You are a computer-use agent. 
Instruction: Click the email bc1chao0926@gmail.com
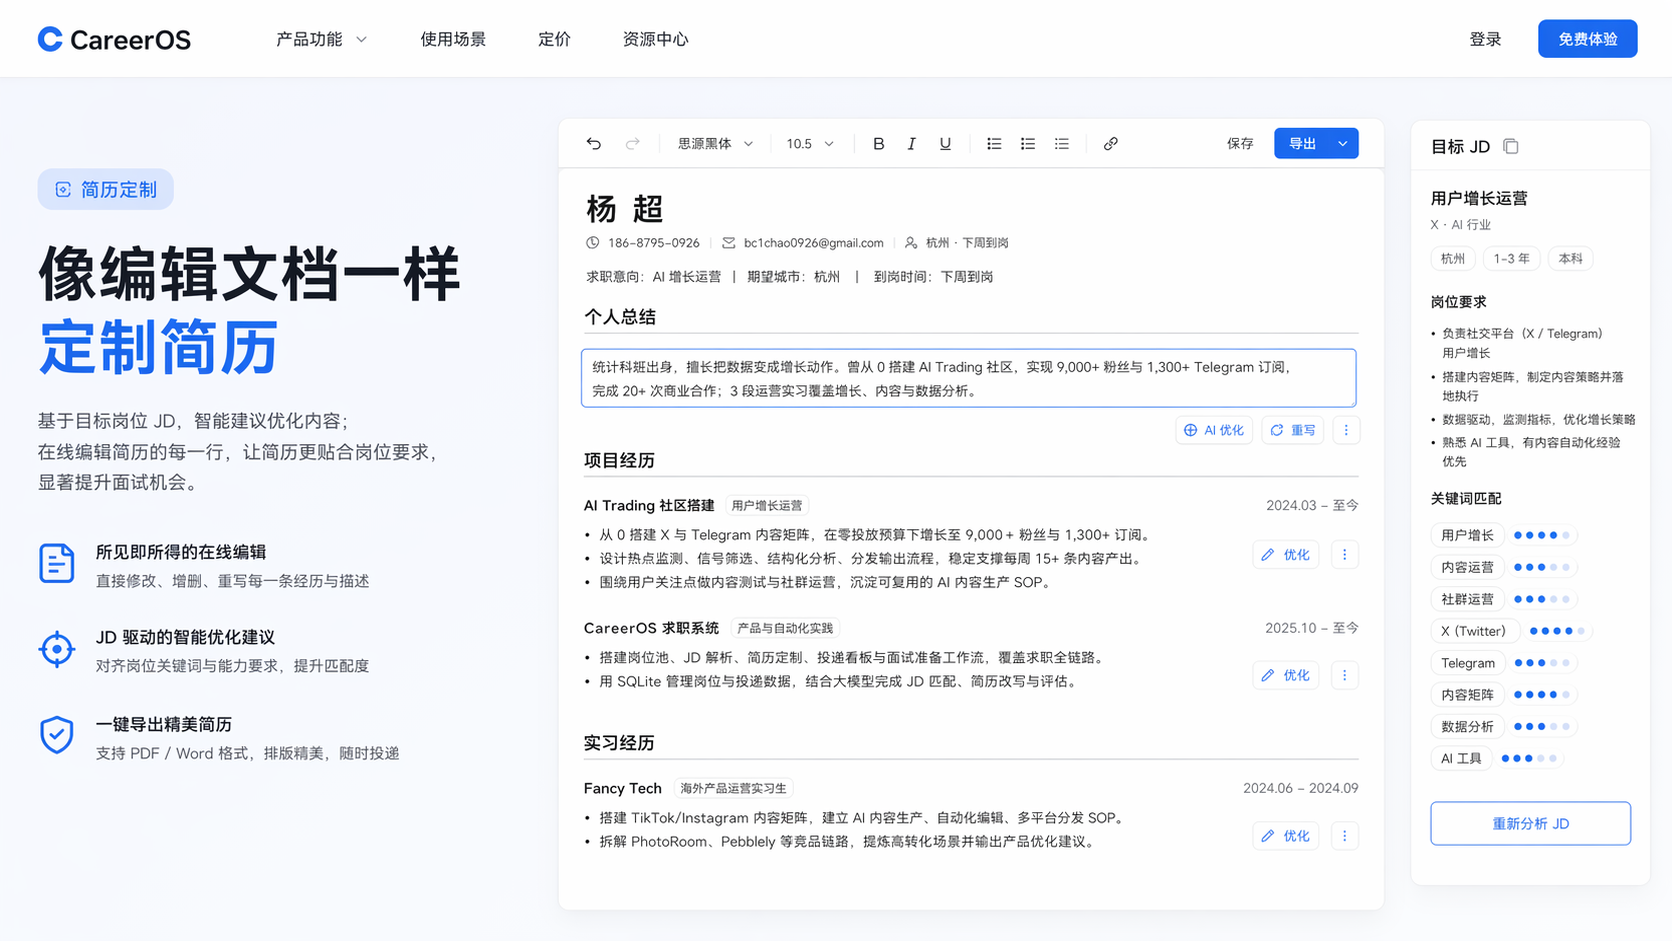point(814,243)
